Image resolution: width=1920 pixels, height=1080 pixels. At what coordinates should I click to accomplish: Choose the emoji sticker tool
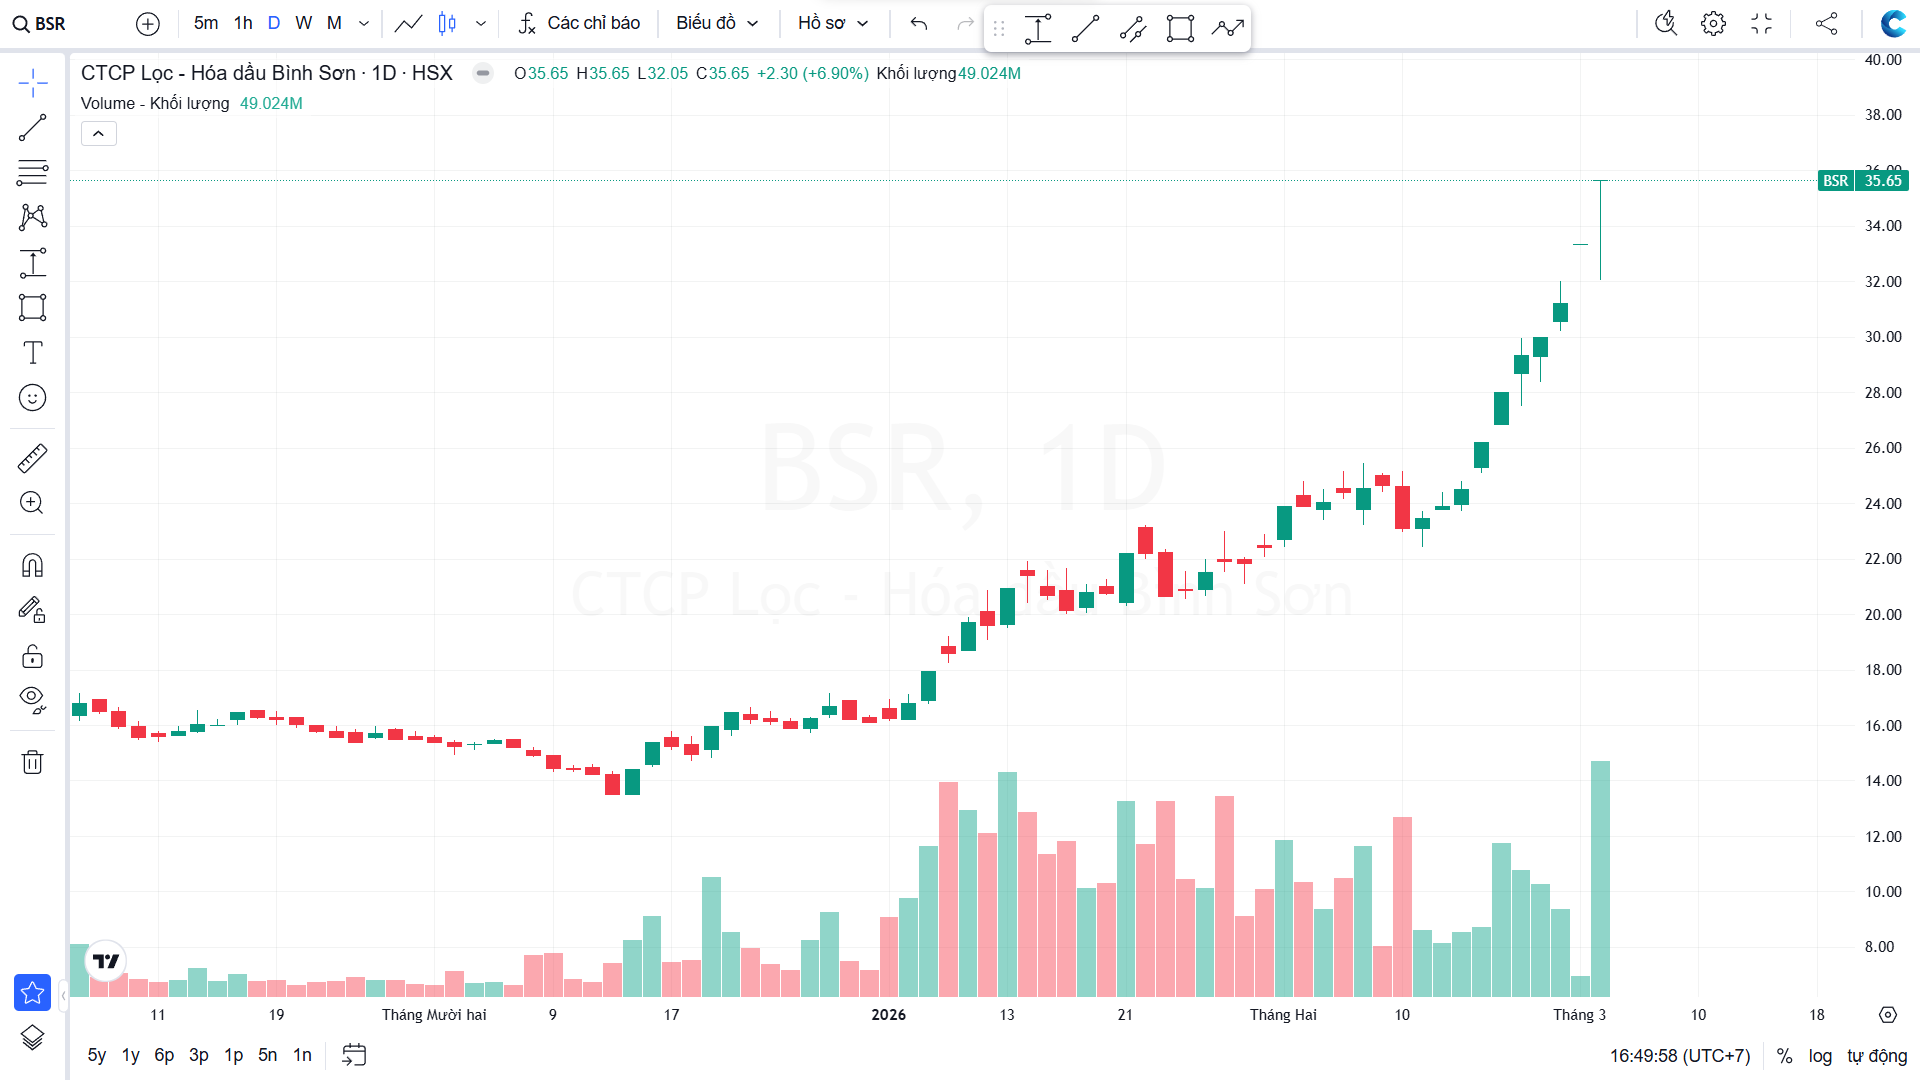pos(32,398)
